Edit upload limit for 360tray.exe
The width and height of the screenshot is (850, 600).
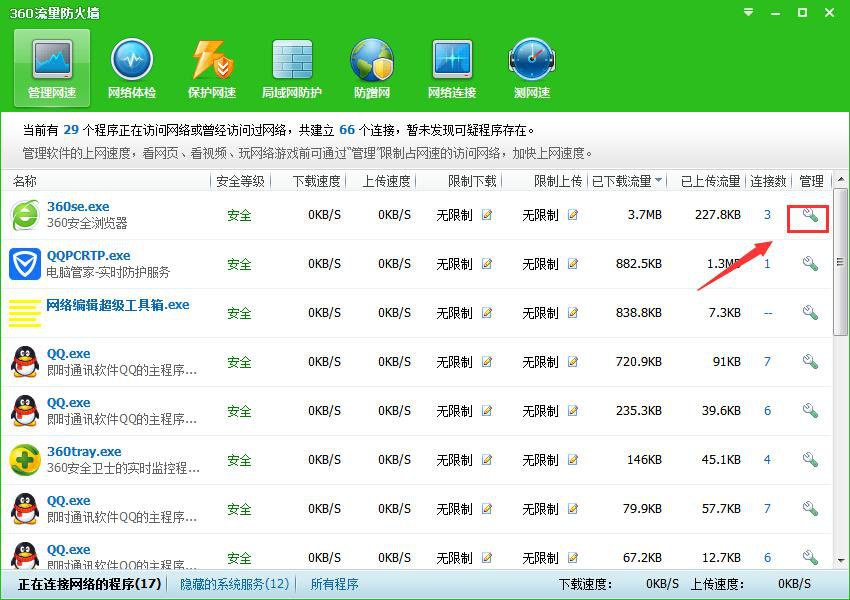[x=573, y=460]
